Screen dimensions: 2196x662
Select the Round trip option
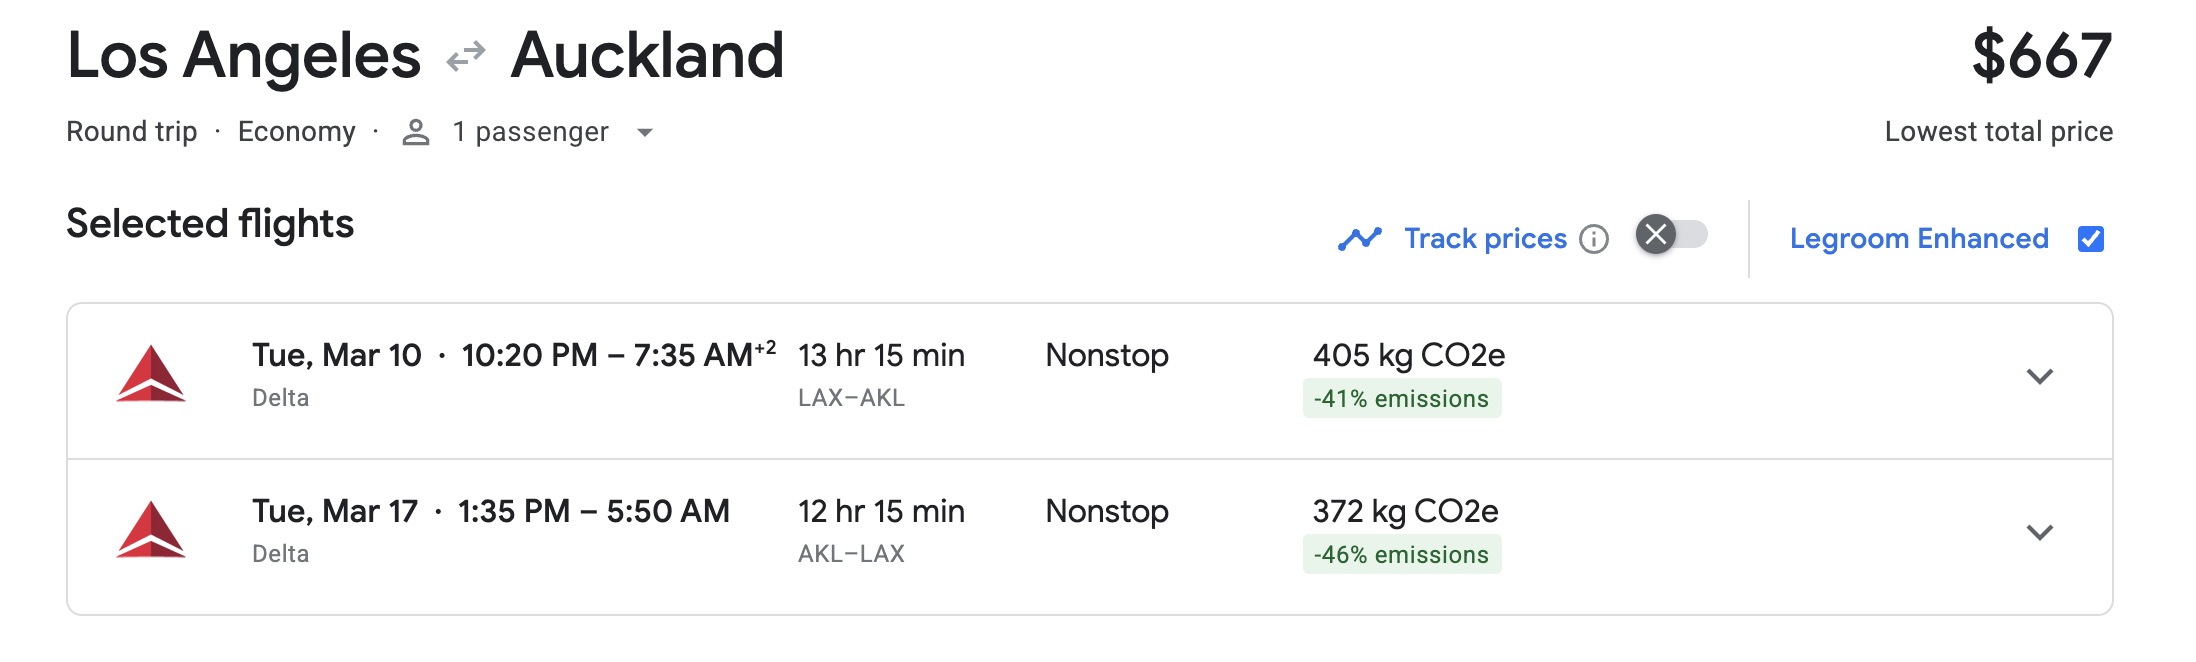click(x=131, y=131)
